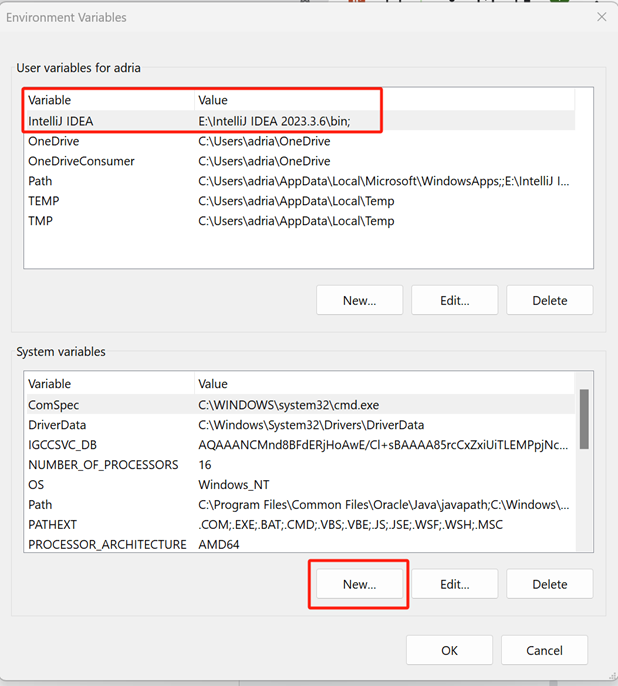The height and width of the screenshot is (686, 618).
Task: Click Edit under System variables
Action: click(454, 584)
